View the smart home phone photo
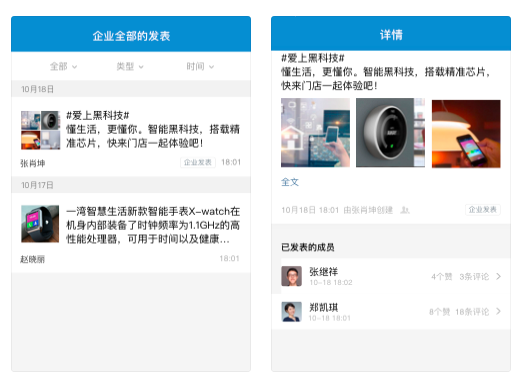The height and width of the screenshot is (383, 523). click(x=316, y=132)
